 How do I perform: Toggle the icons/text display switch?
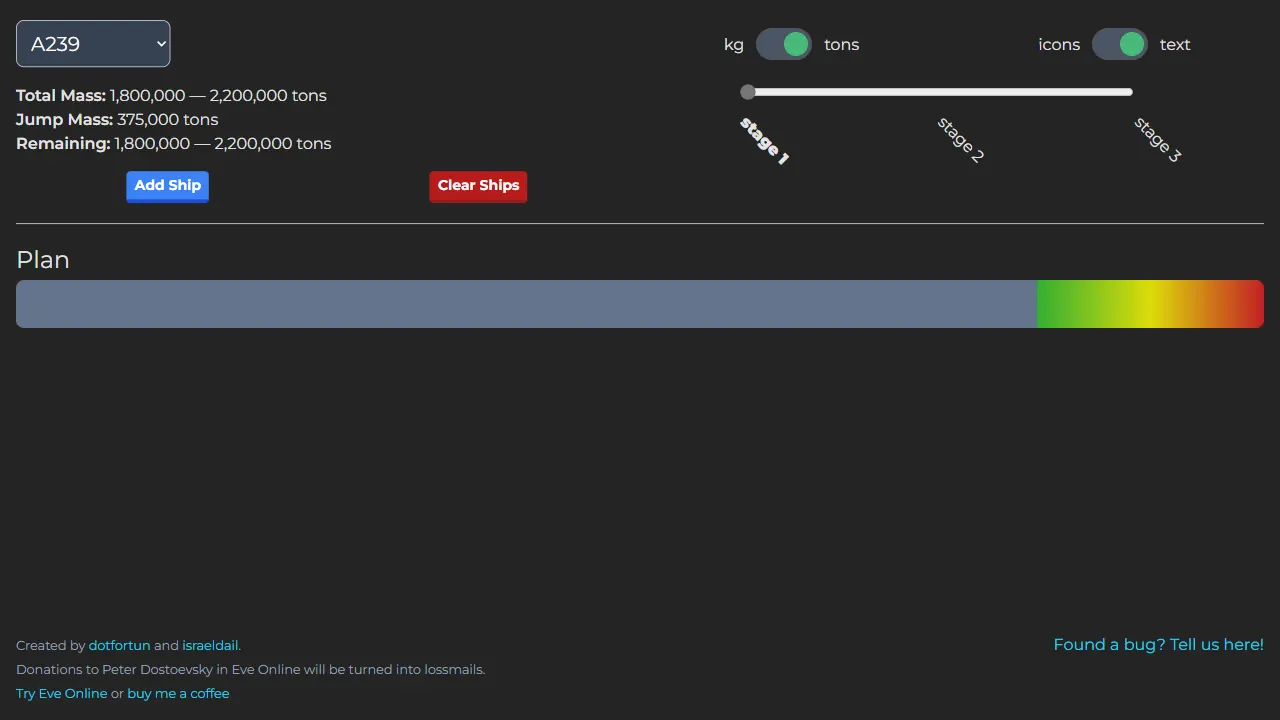tap(1120, 44)
